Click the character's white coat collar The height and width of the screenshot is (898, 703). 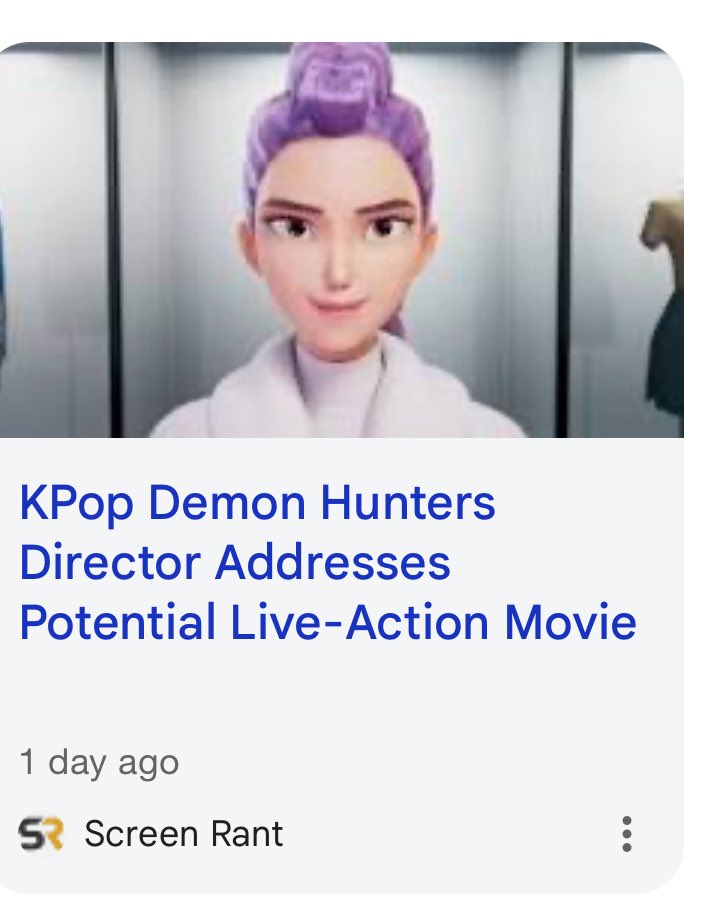(338, 389)
